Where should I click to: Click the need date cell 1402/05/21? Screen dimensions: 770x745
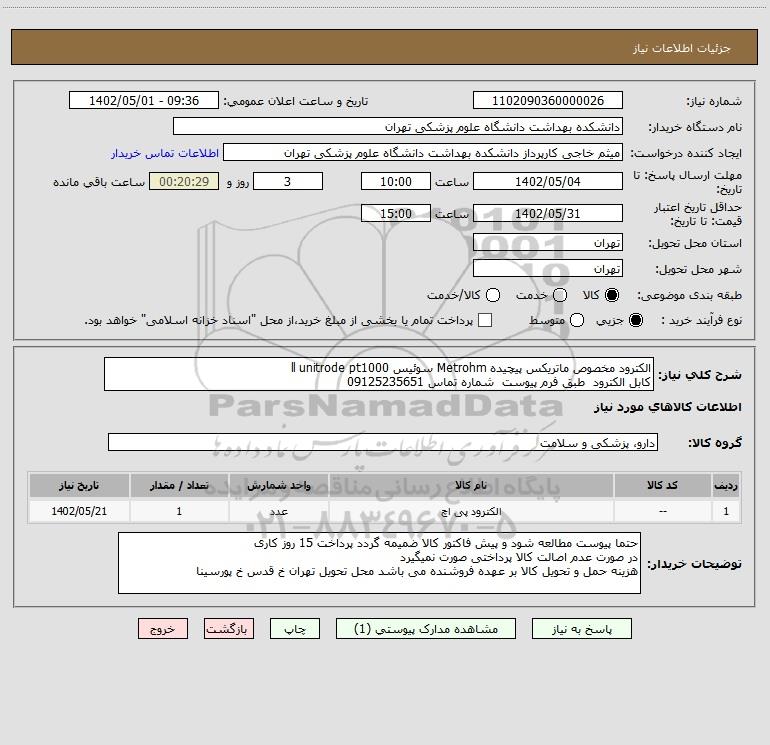click(79, 511)
